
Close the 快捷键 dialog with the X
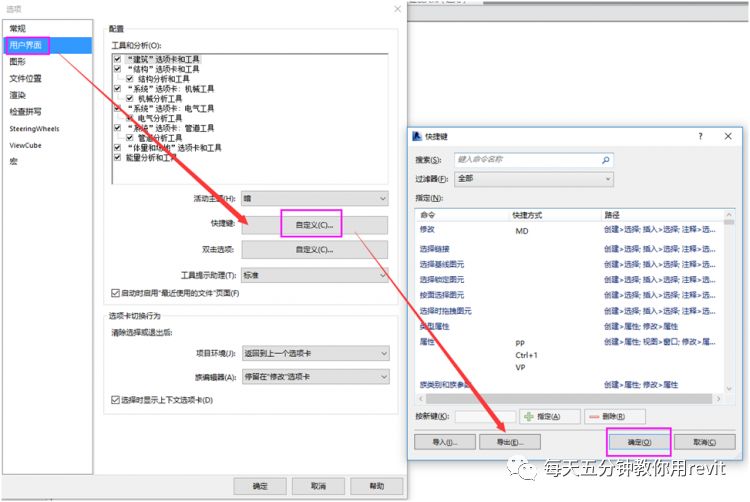point(728,136)
